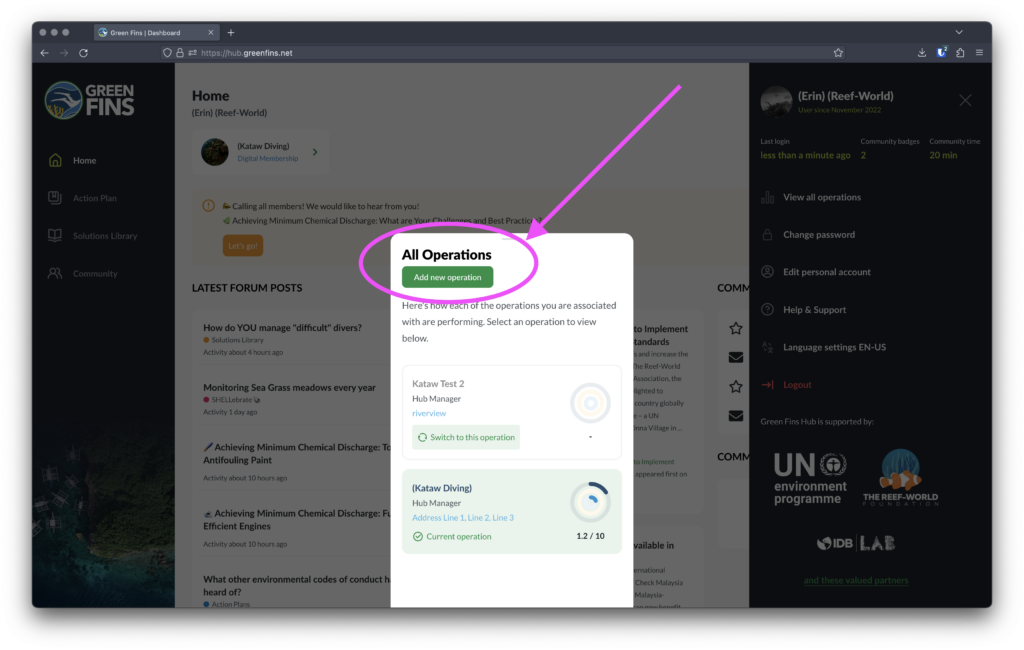Open Help & Support via its question mark icon
Screen dimensions: 1024x650
click(x=766, y=309)
